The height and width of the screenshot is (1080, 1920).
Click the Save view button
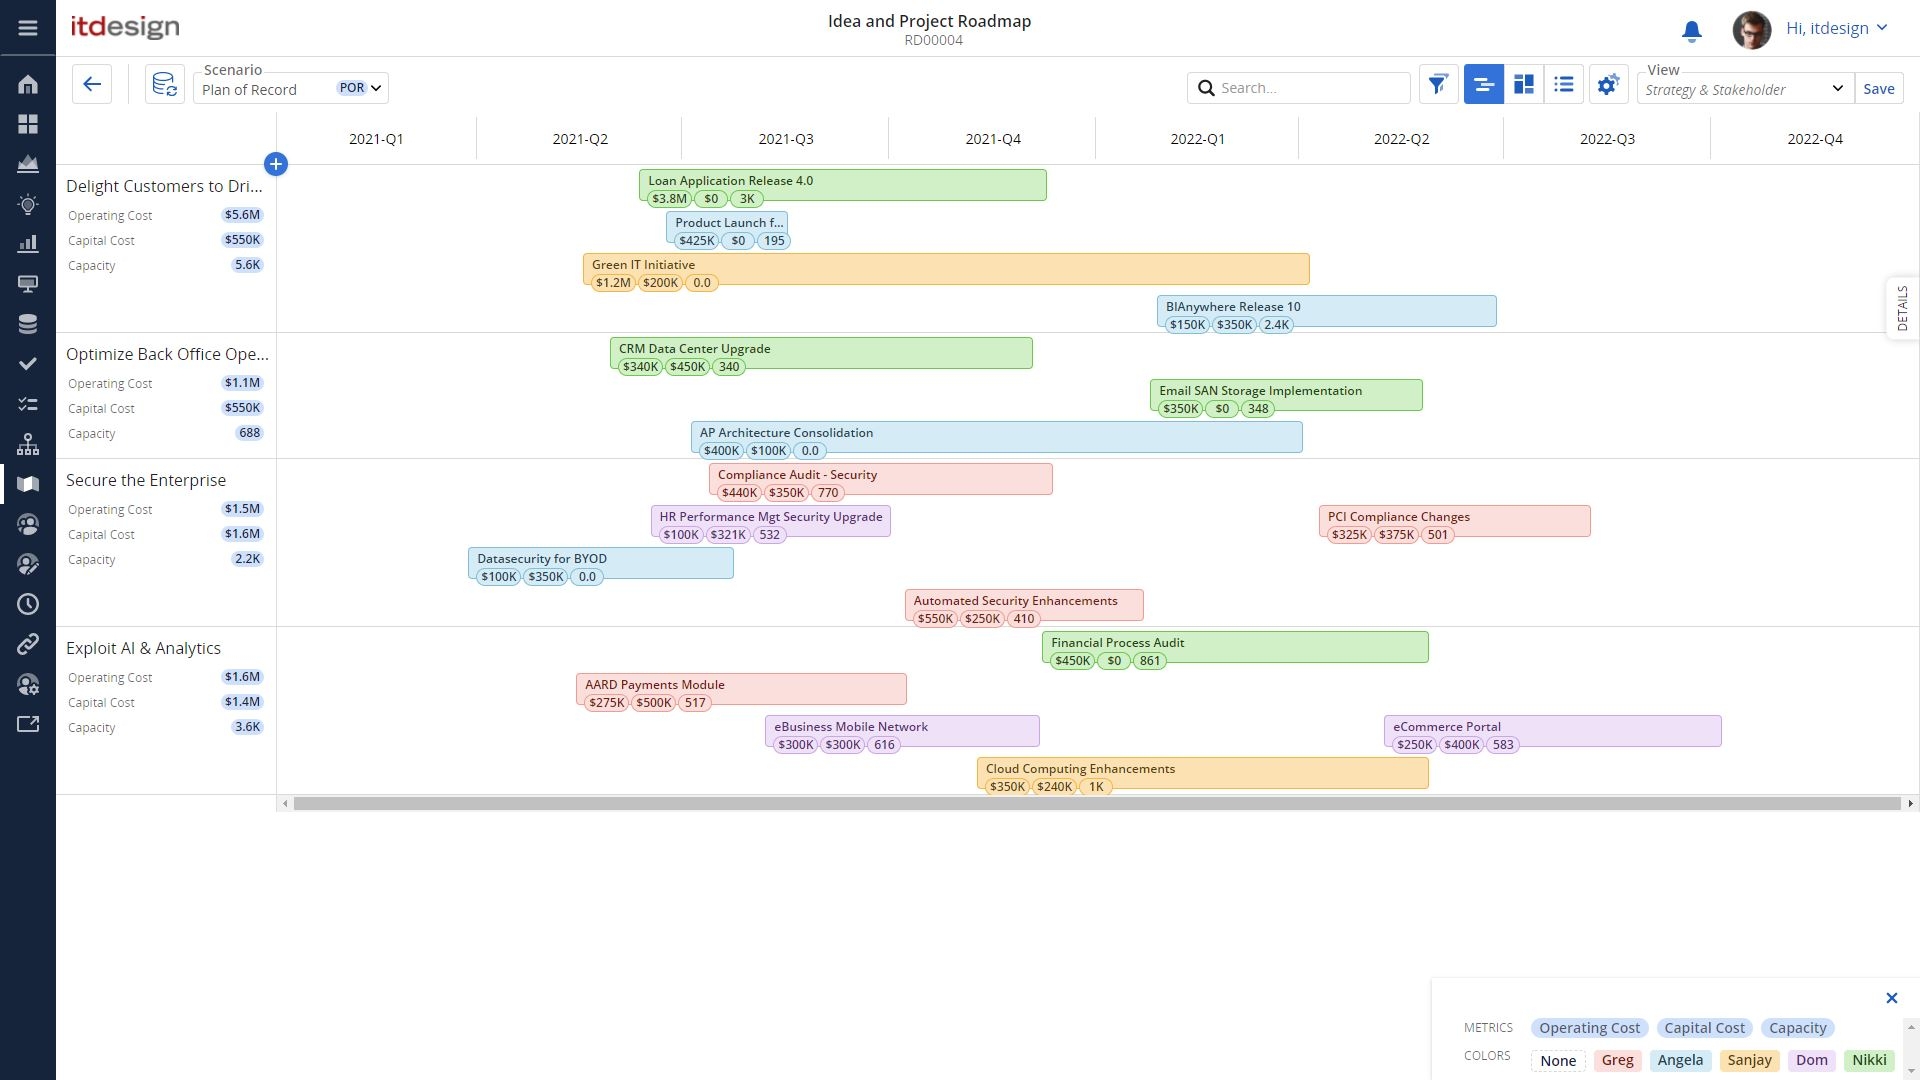coord(1878,89)
